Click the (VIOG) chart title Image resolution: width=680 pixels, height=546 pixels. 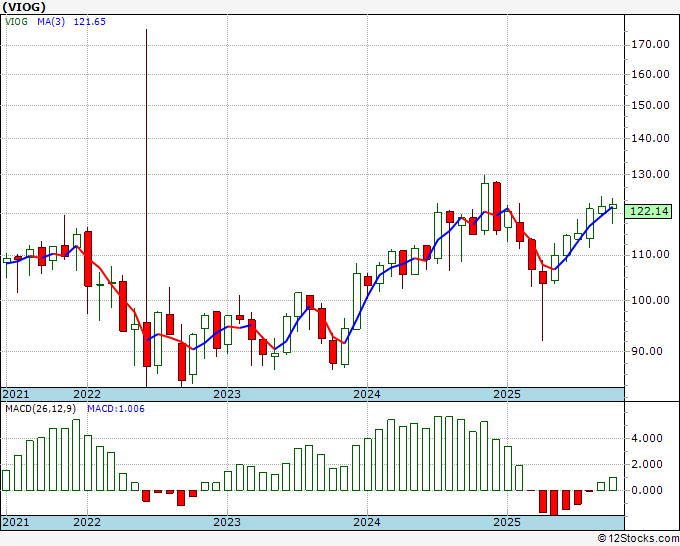(x=23, y=7)
